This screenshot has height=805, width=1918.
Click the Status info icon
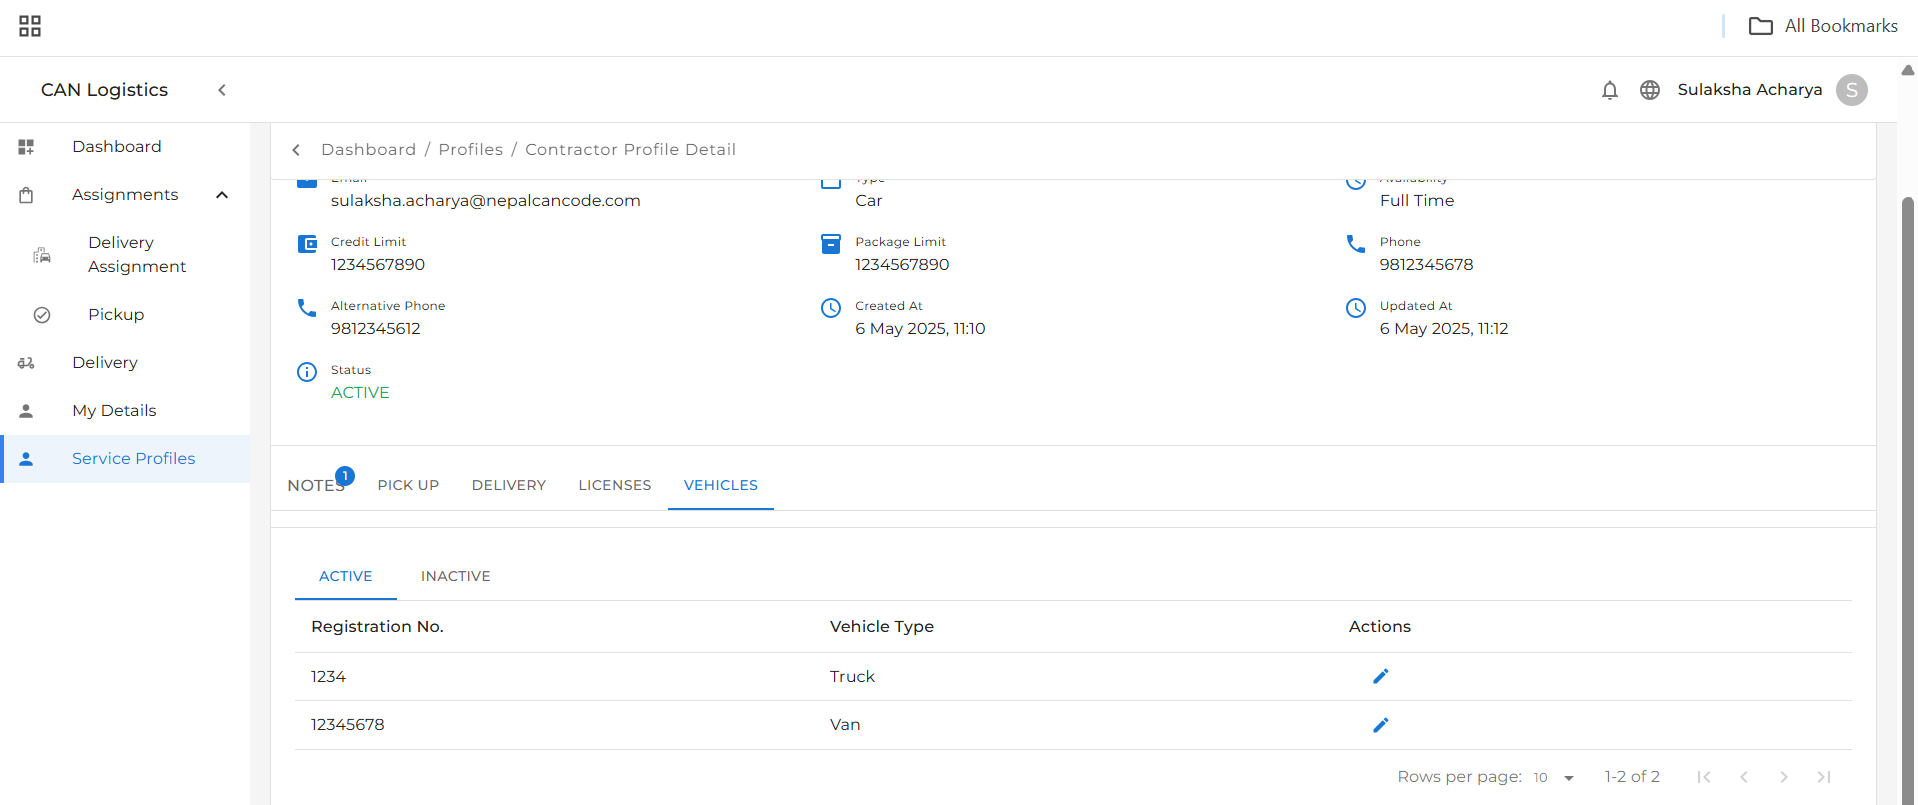pyautogui.click(x=307, y=372)
